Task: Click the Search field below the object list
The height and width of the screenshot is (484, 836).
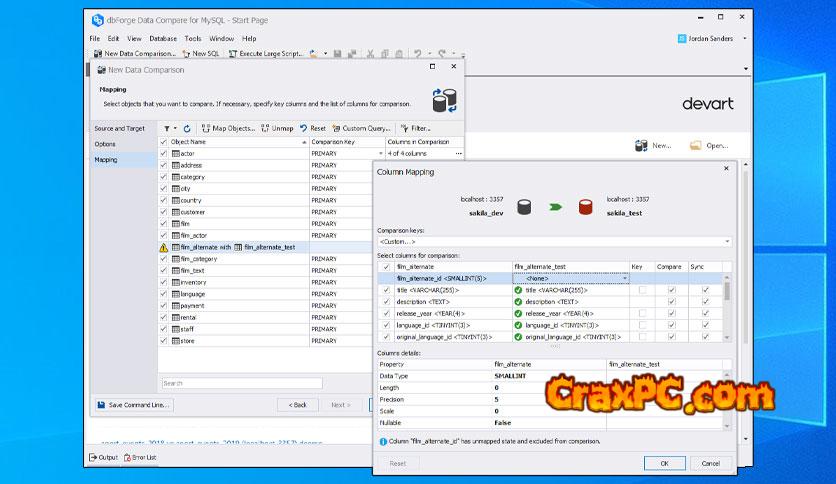Action: coord(241,383)
